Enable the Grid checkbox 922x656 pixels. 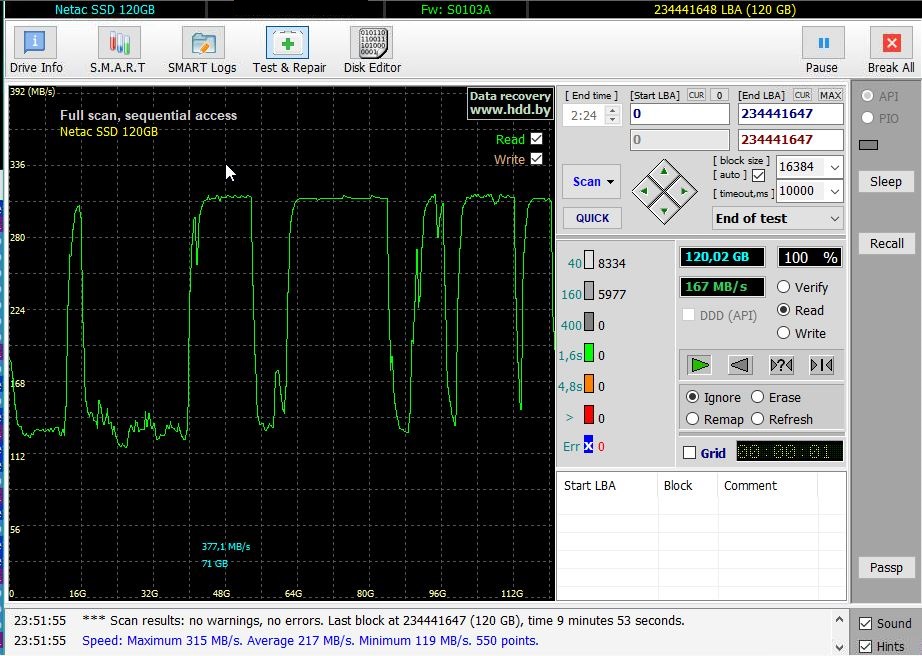point(689,453)
